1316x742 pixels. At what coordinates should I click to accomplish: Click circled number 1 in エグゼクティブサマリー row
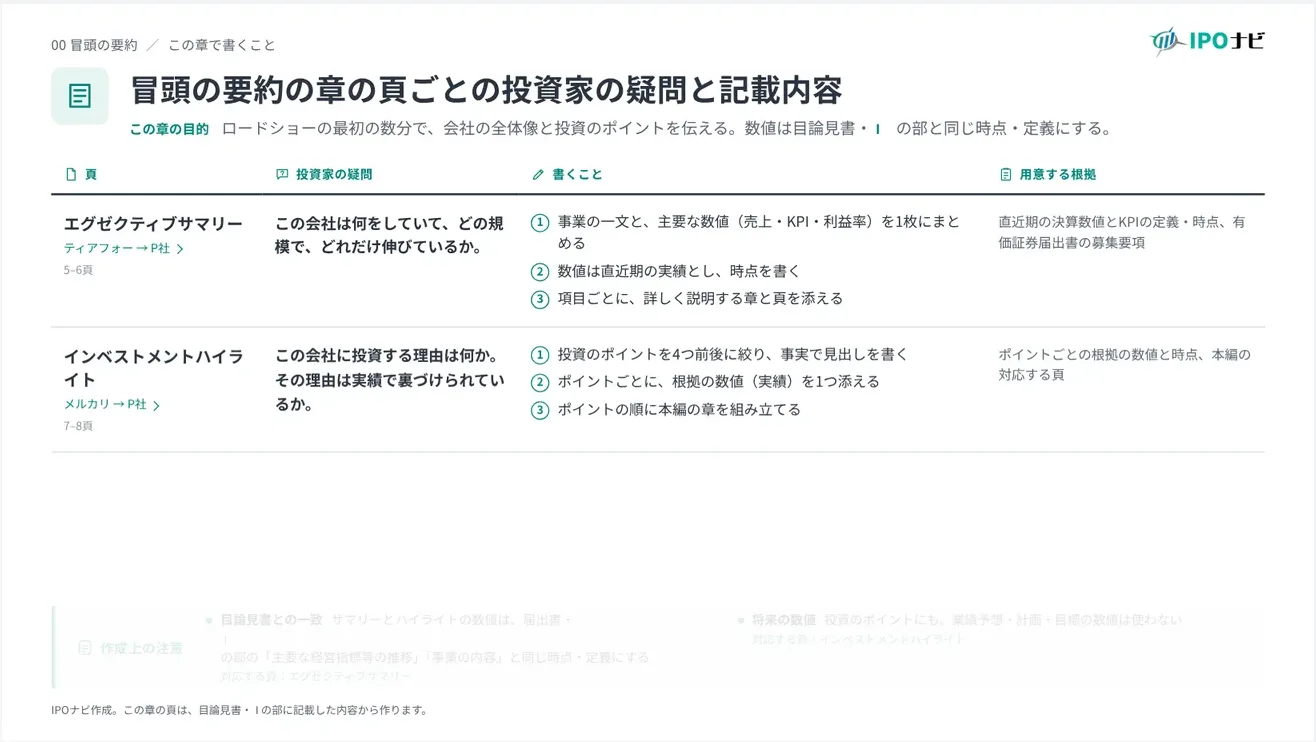540,223
